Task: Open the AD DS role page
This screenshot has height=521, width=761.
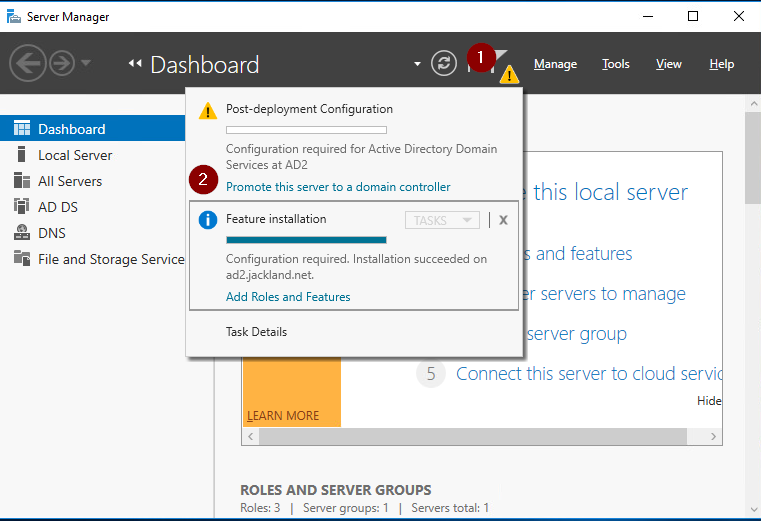Action: click(x=57, y=207)
